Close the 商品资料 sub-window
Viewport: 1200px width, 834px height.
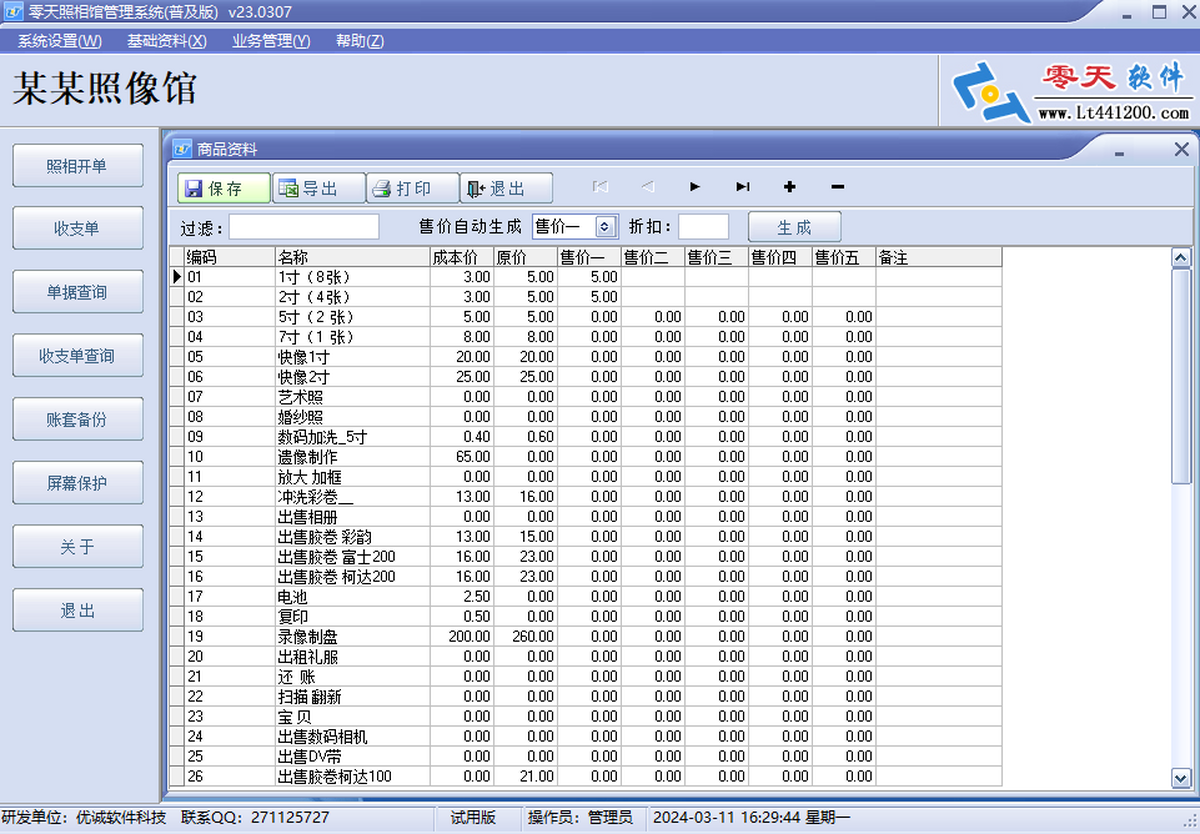click(x=1181, y=150)
